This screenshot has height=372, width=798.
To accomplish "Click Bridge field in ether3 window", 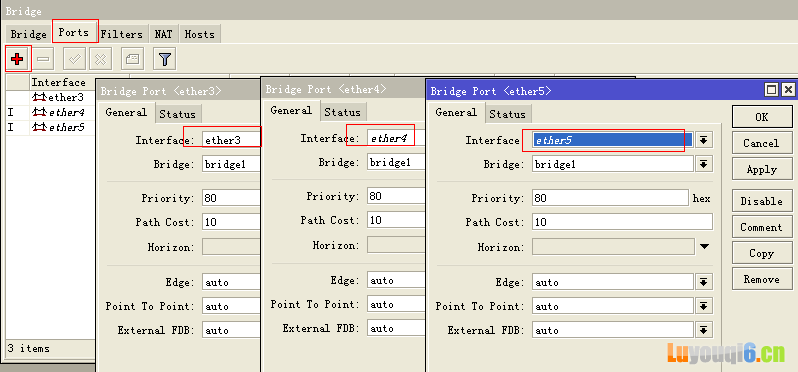I will coord(231,164).
